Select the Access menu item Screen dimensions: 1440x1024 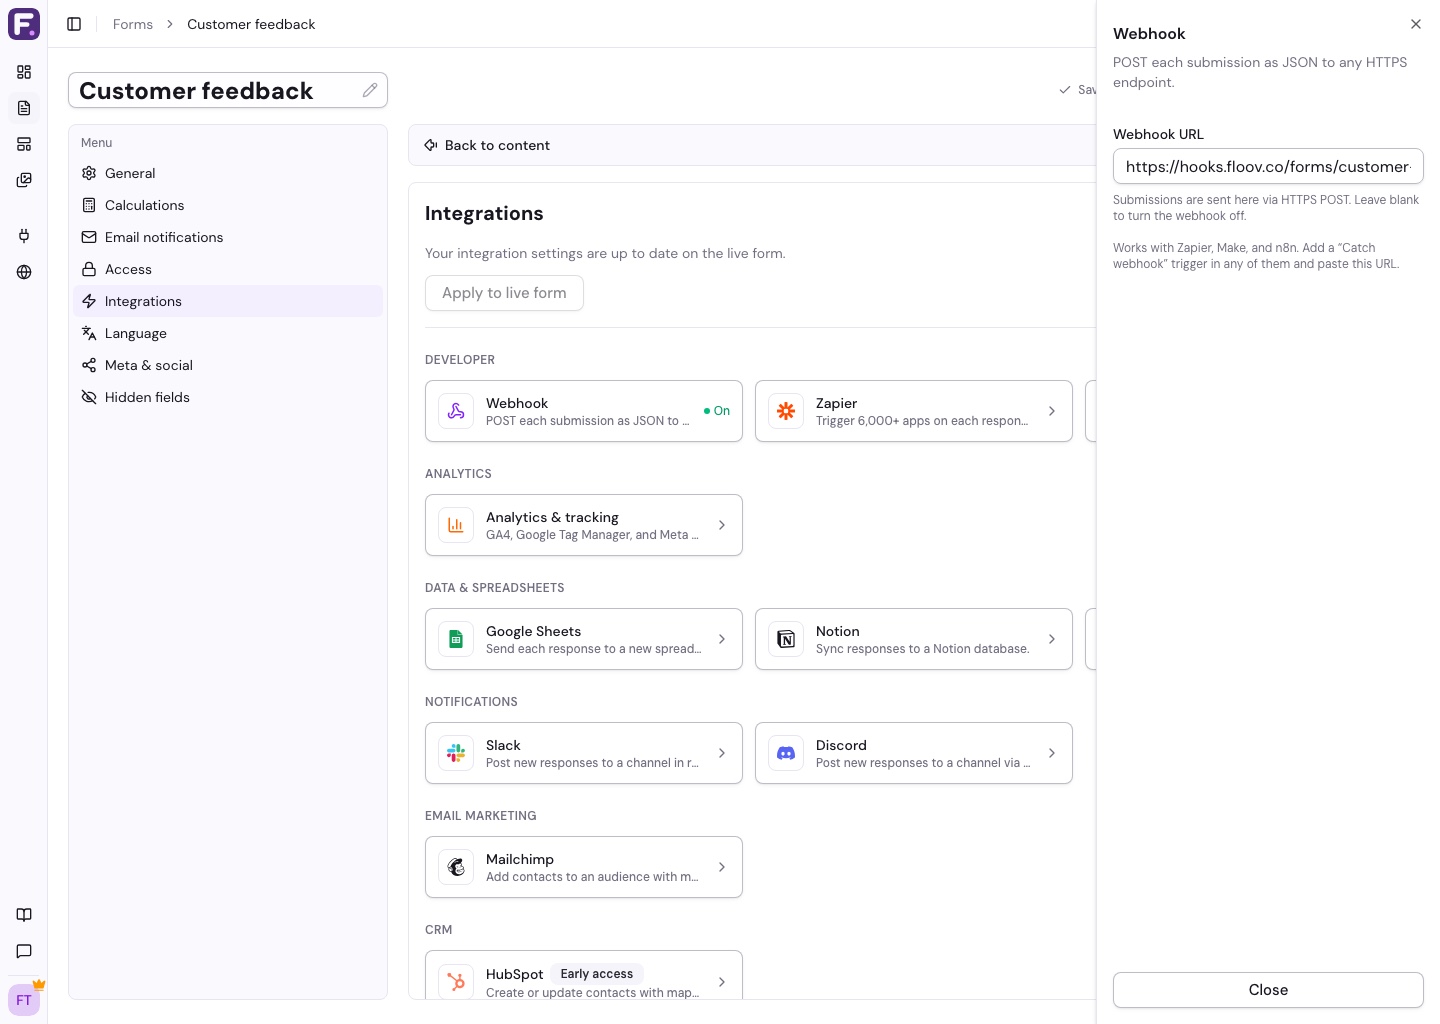coord(228,269)
